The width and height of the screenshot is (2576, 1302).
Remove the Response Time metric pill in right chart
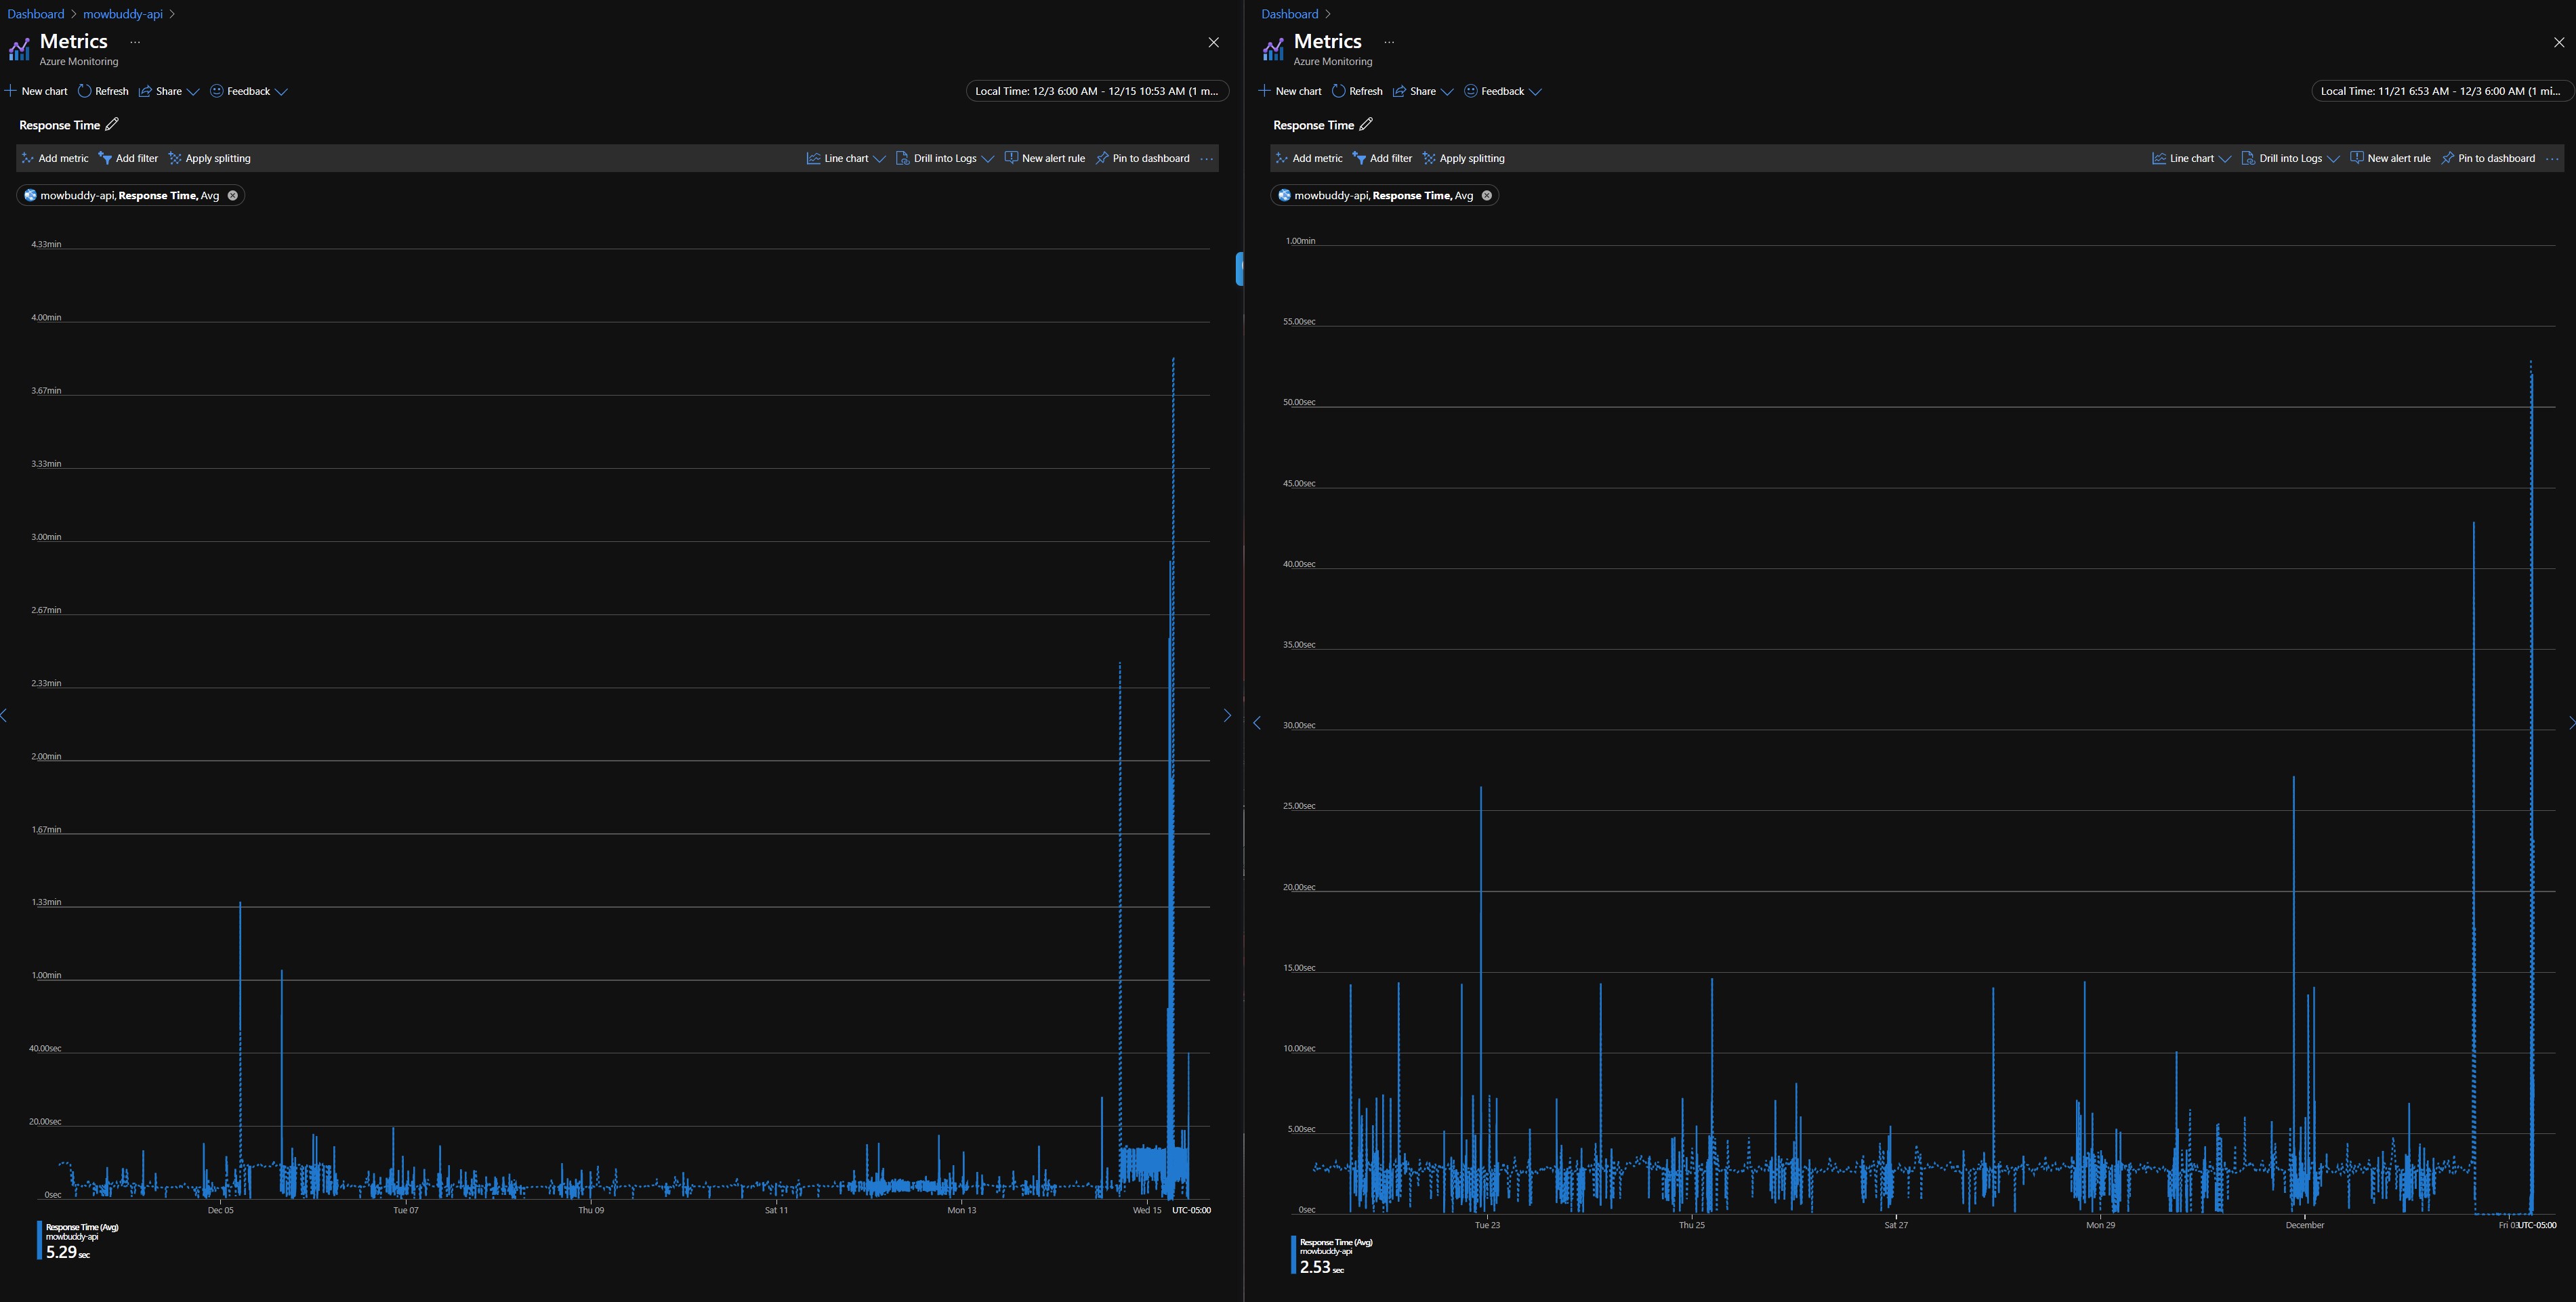click(1487, 195)
